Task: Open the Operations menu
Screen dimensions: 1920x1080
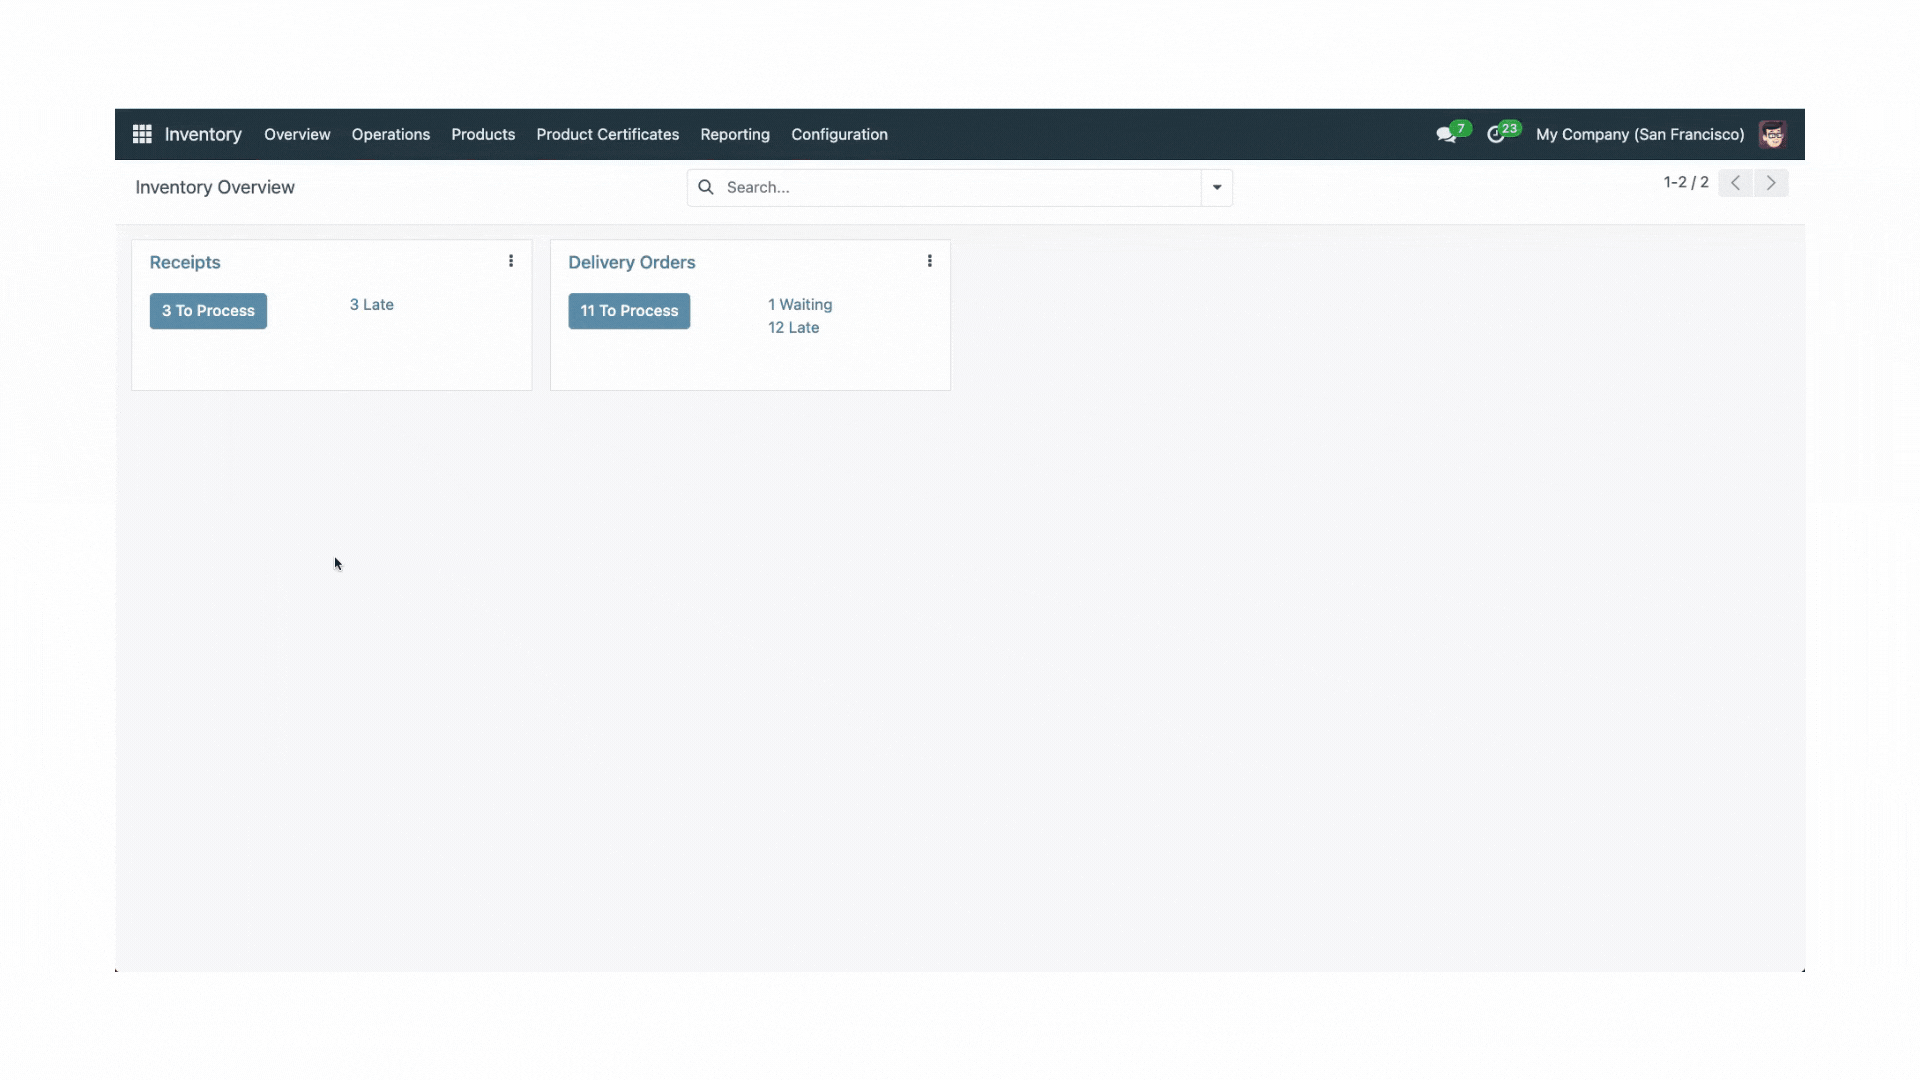Action: click(391, 134)
